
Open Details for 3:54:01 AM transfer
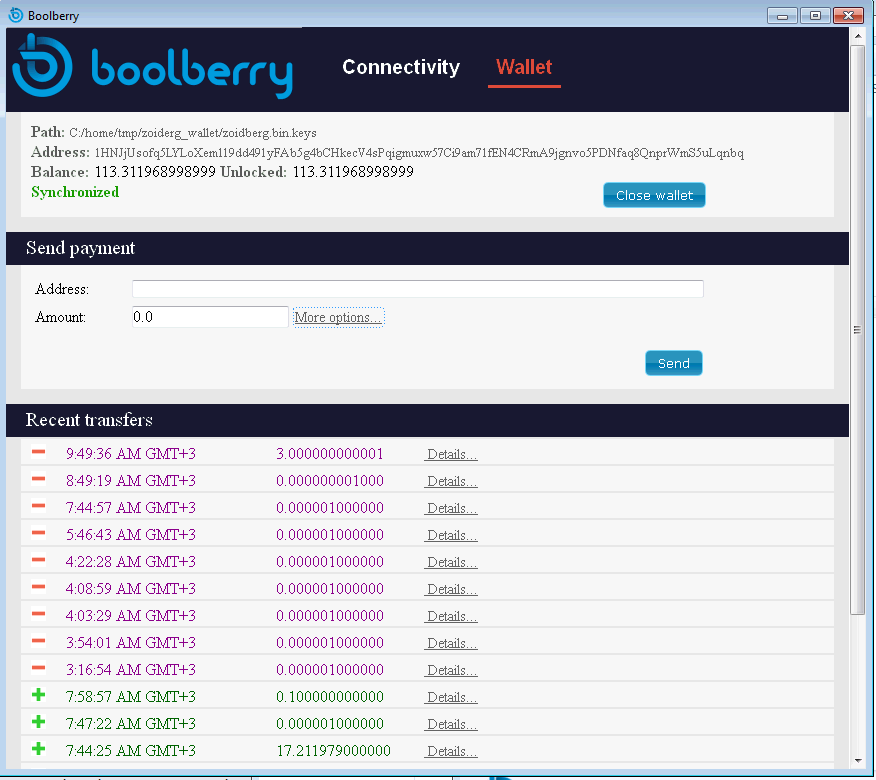[x=451, y=643]
